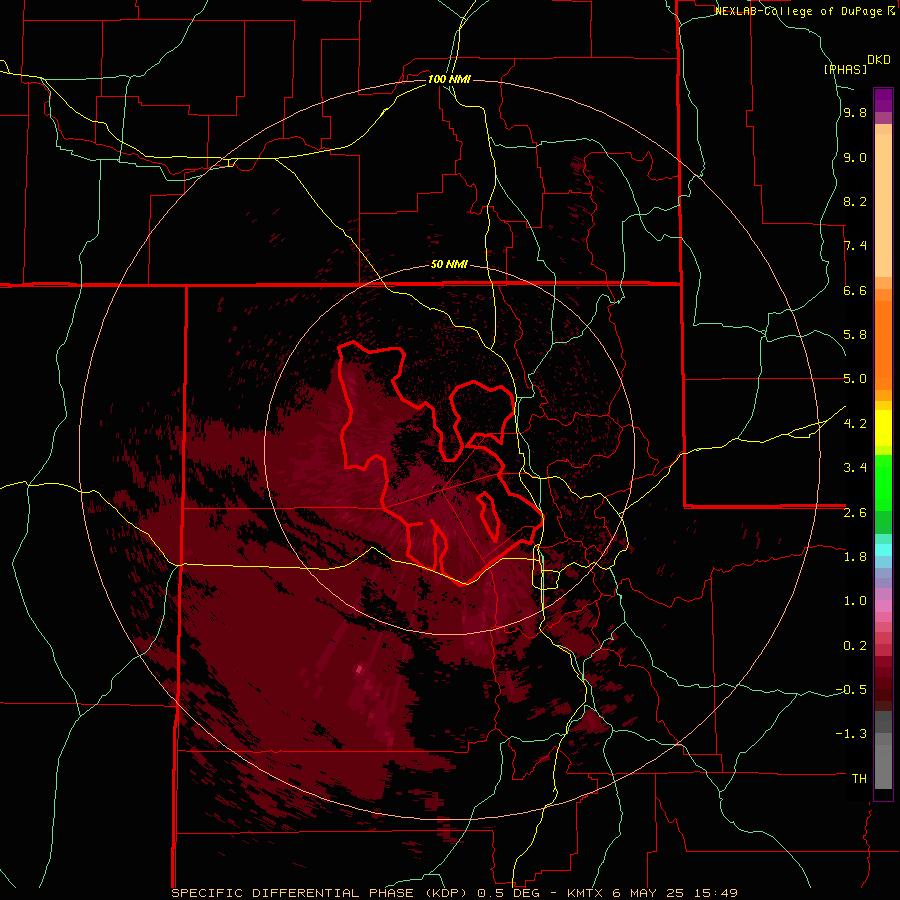Click the 5.0 scale value
This screenshot has width=900, height=900.
[x=855, y=379]
